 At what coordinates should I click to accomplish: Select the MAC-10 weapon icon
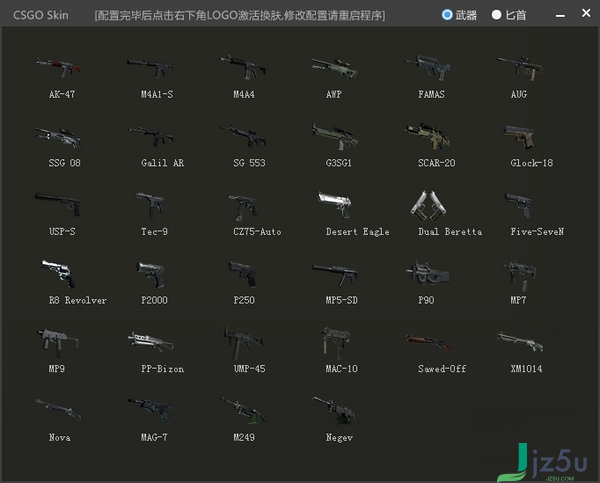(x=335, y=342)
